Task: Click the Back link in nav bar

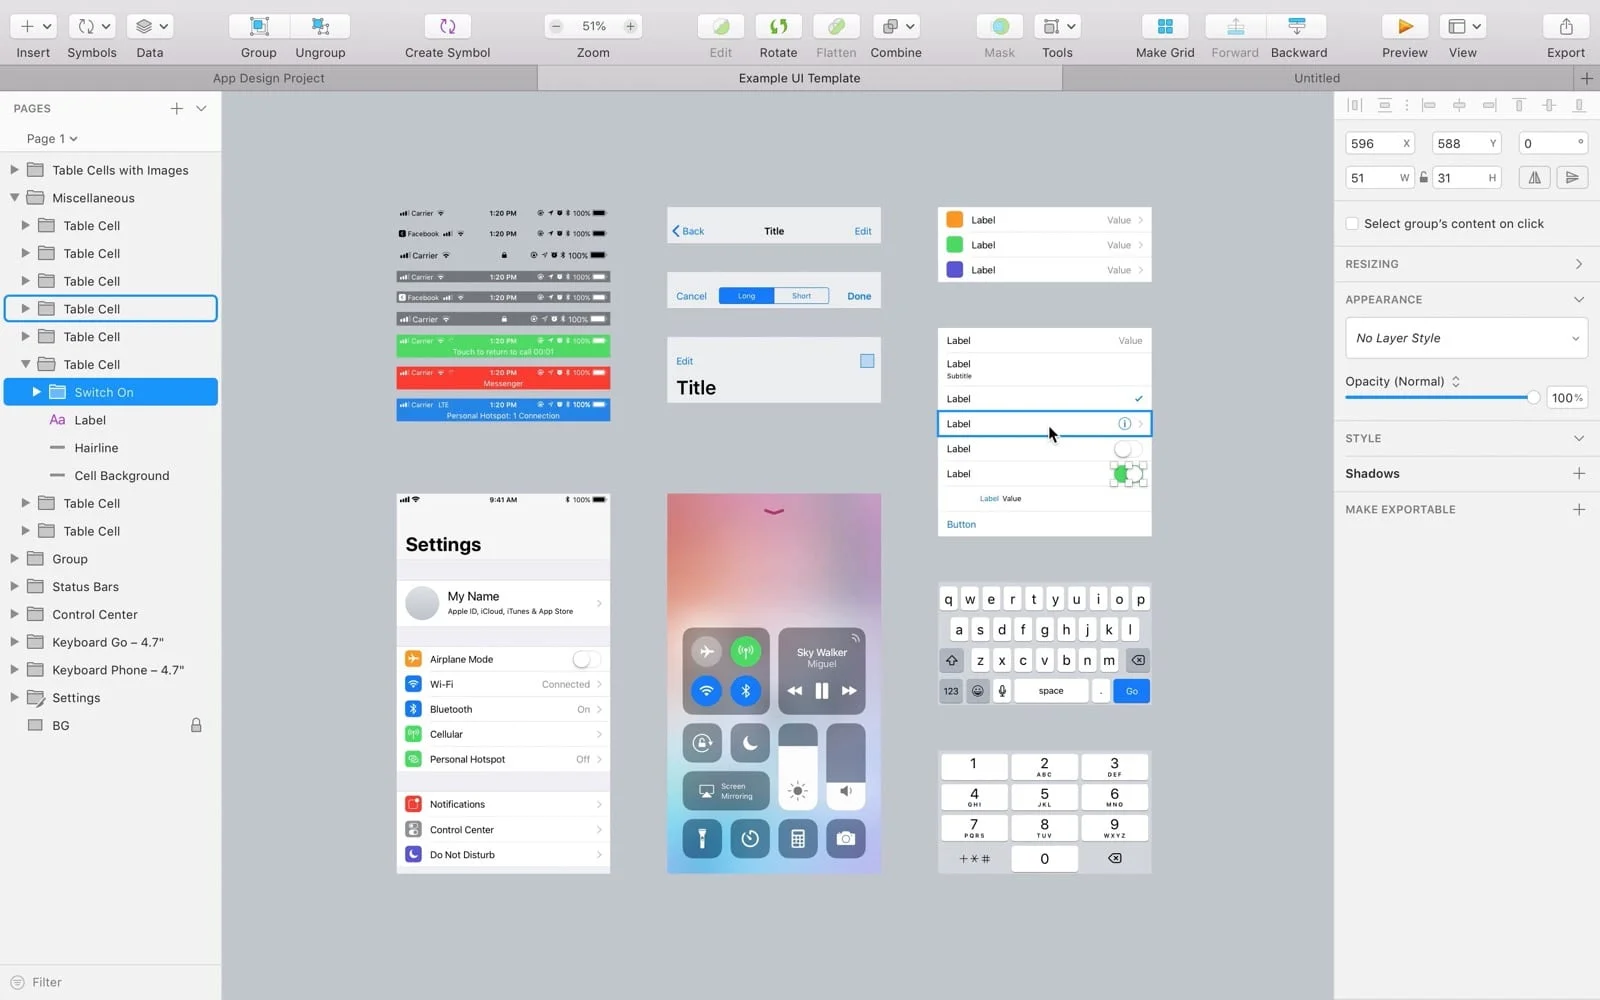Action: (x=688, y=231)
